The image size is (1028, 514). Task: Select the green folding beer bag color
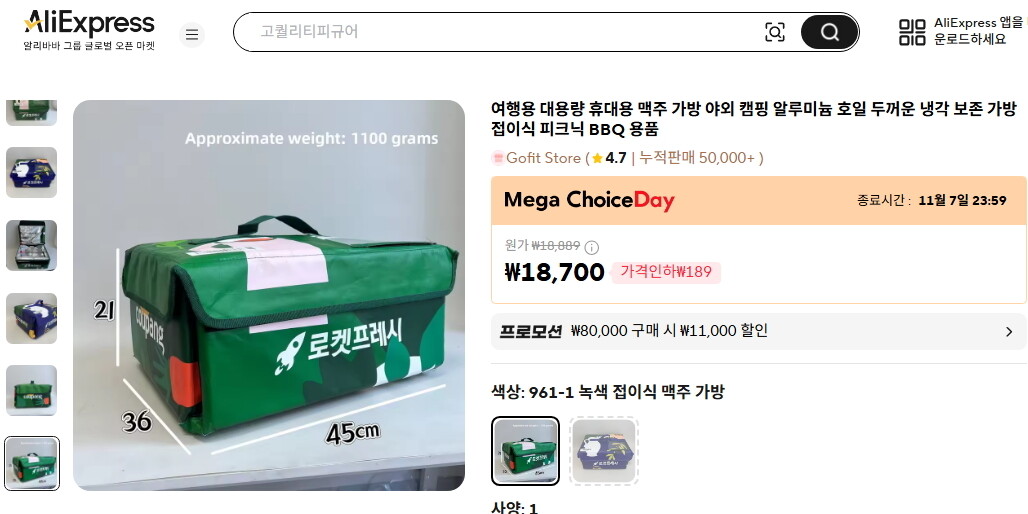(525, 451)
